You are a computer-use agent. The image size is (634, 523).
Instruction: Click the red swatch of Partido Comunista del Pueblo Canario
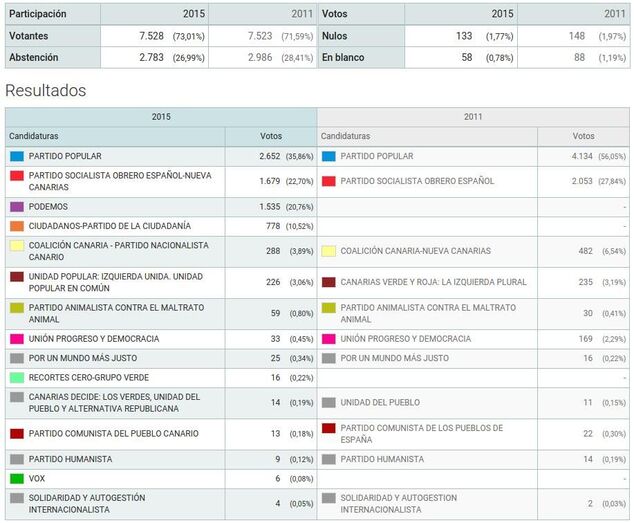pyautogui.click(x=17, y=434)
